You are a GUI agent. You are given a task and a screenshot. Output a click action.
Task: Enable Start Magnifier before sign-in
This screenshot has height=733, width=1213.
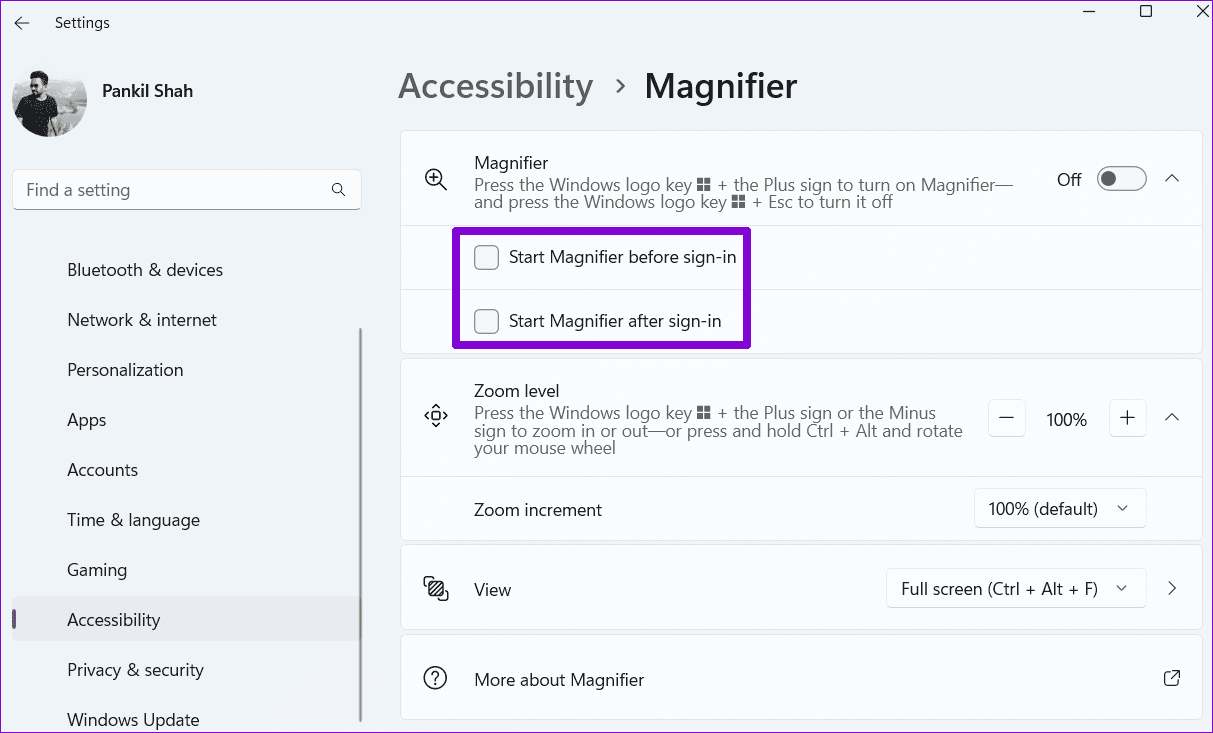coord(486,257)
